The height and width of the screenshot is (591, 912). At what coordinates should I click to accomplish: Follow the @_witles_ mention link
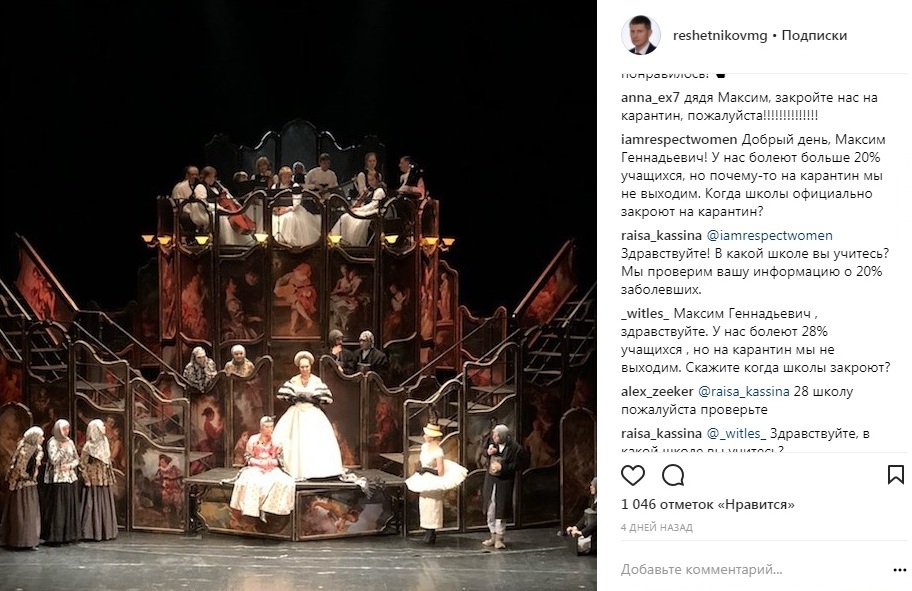click(x=737, y=433)
